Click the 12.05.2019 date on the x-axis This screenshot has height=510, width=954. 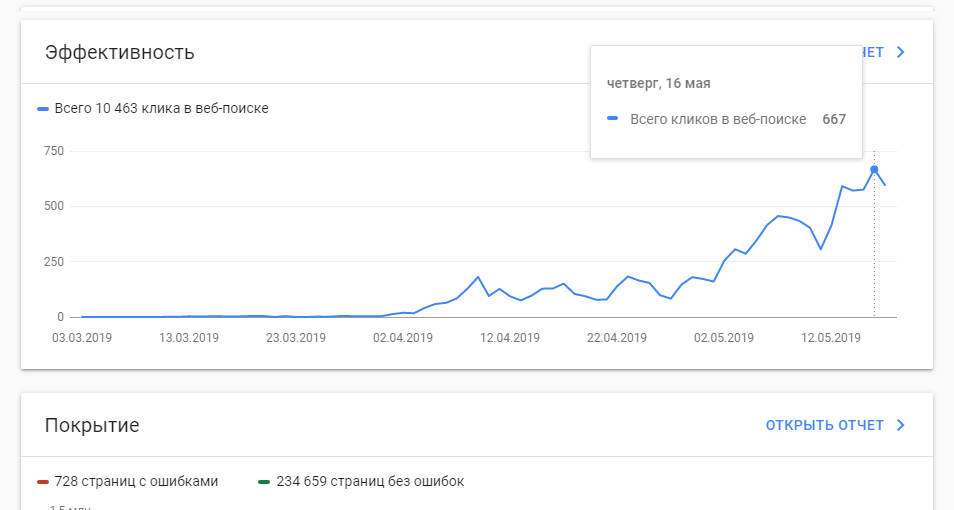click(x=832, y=338)
